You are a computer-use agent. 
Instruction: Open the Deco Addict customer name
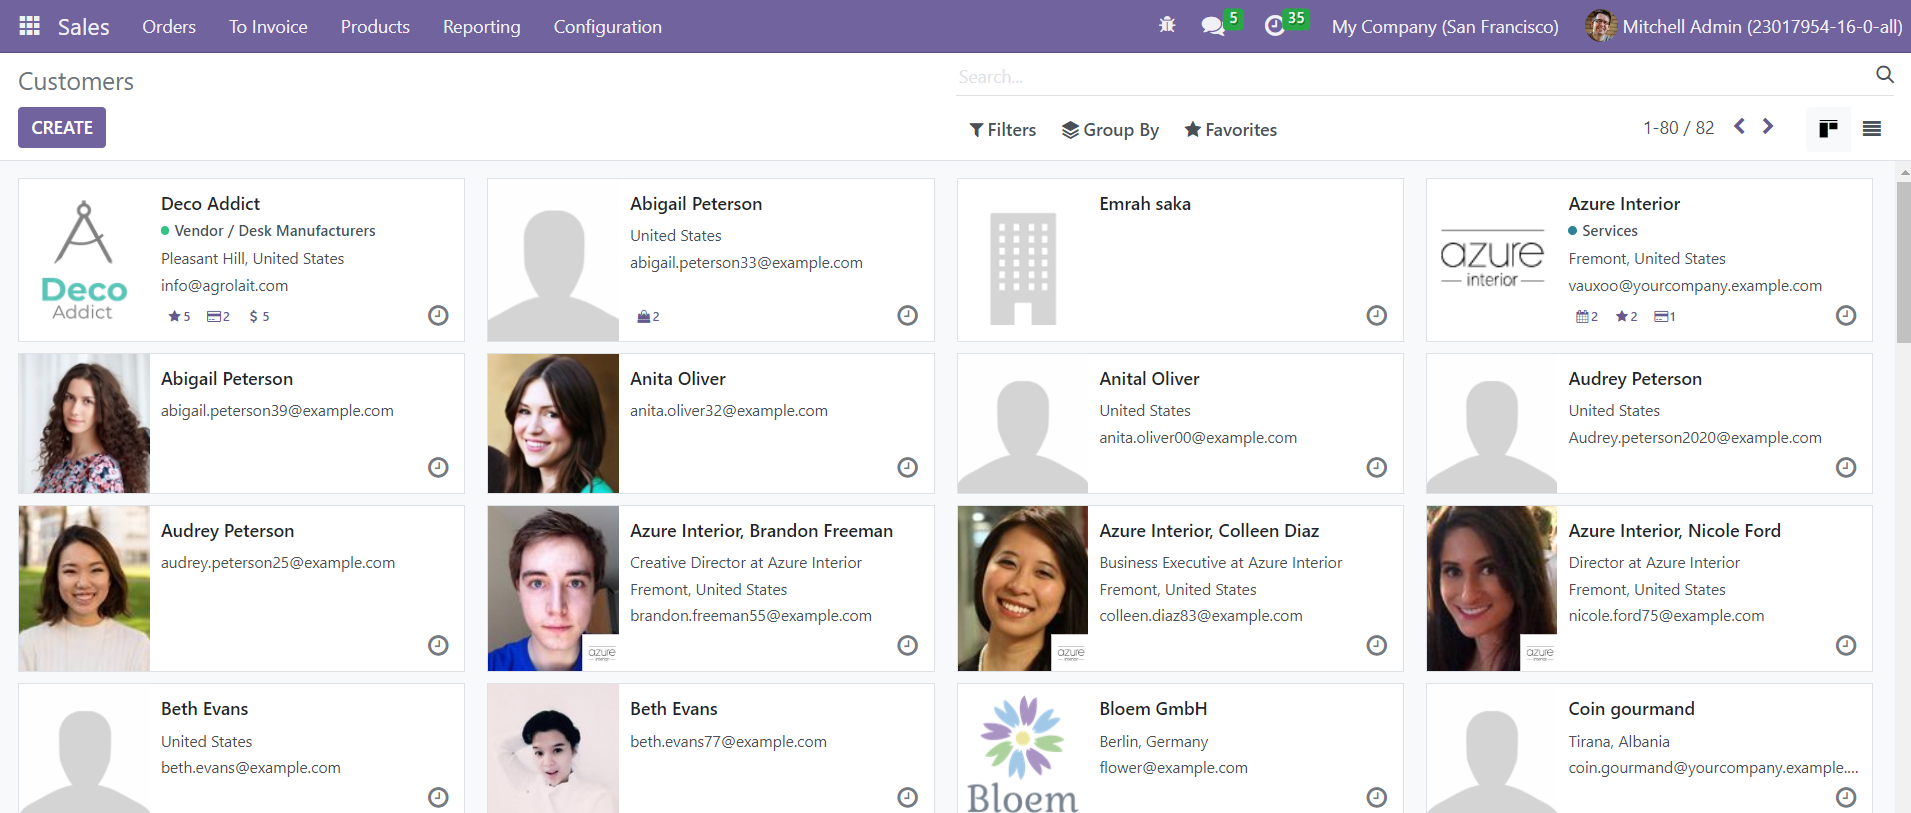click(x=210, y=204)
